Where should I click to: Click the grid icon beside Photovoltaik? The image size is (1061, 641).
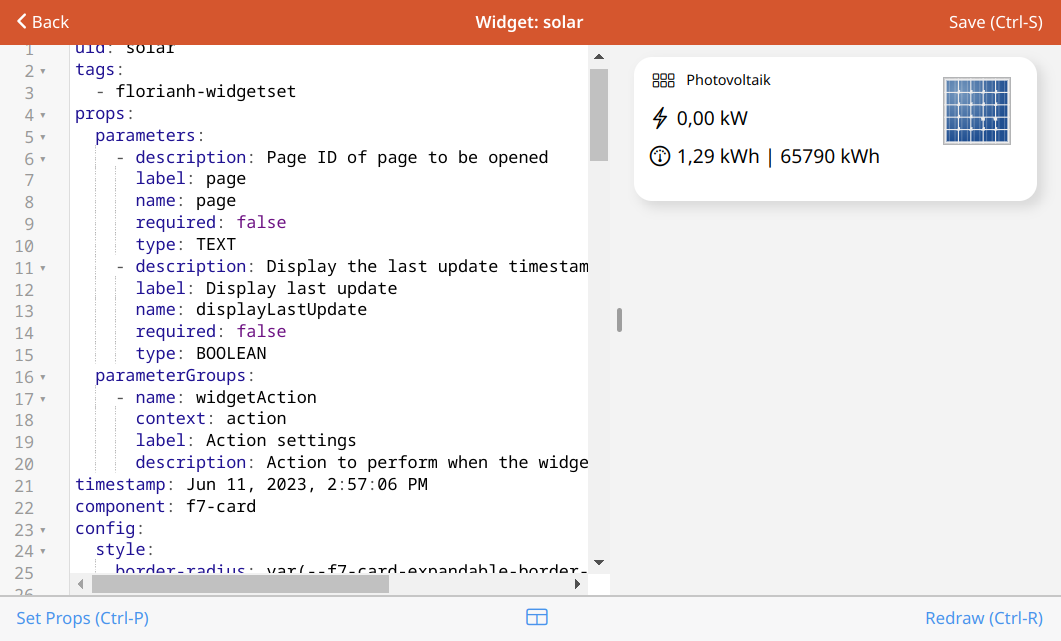point(662,80)
